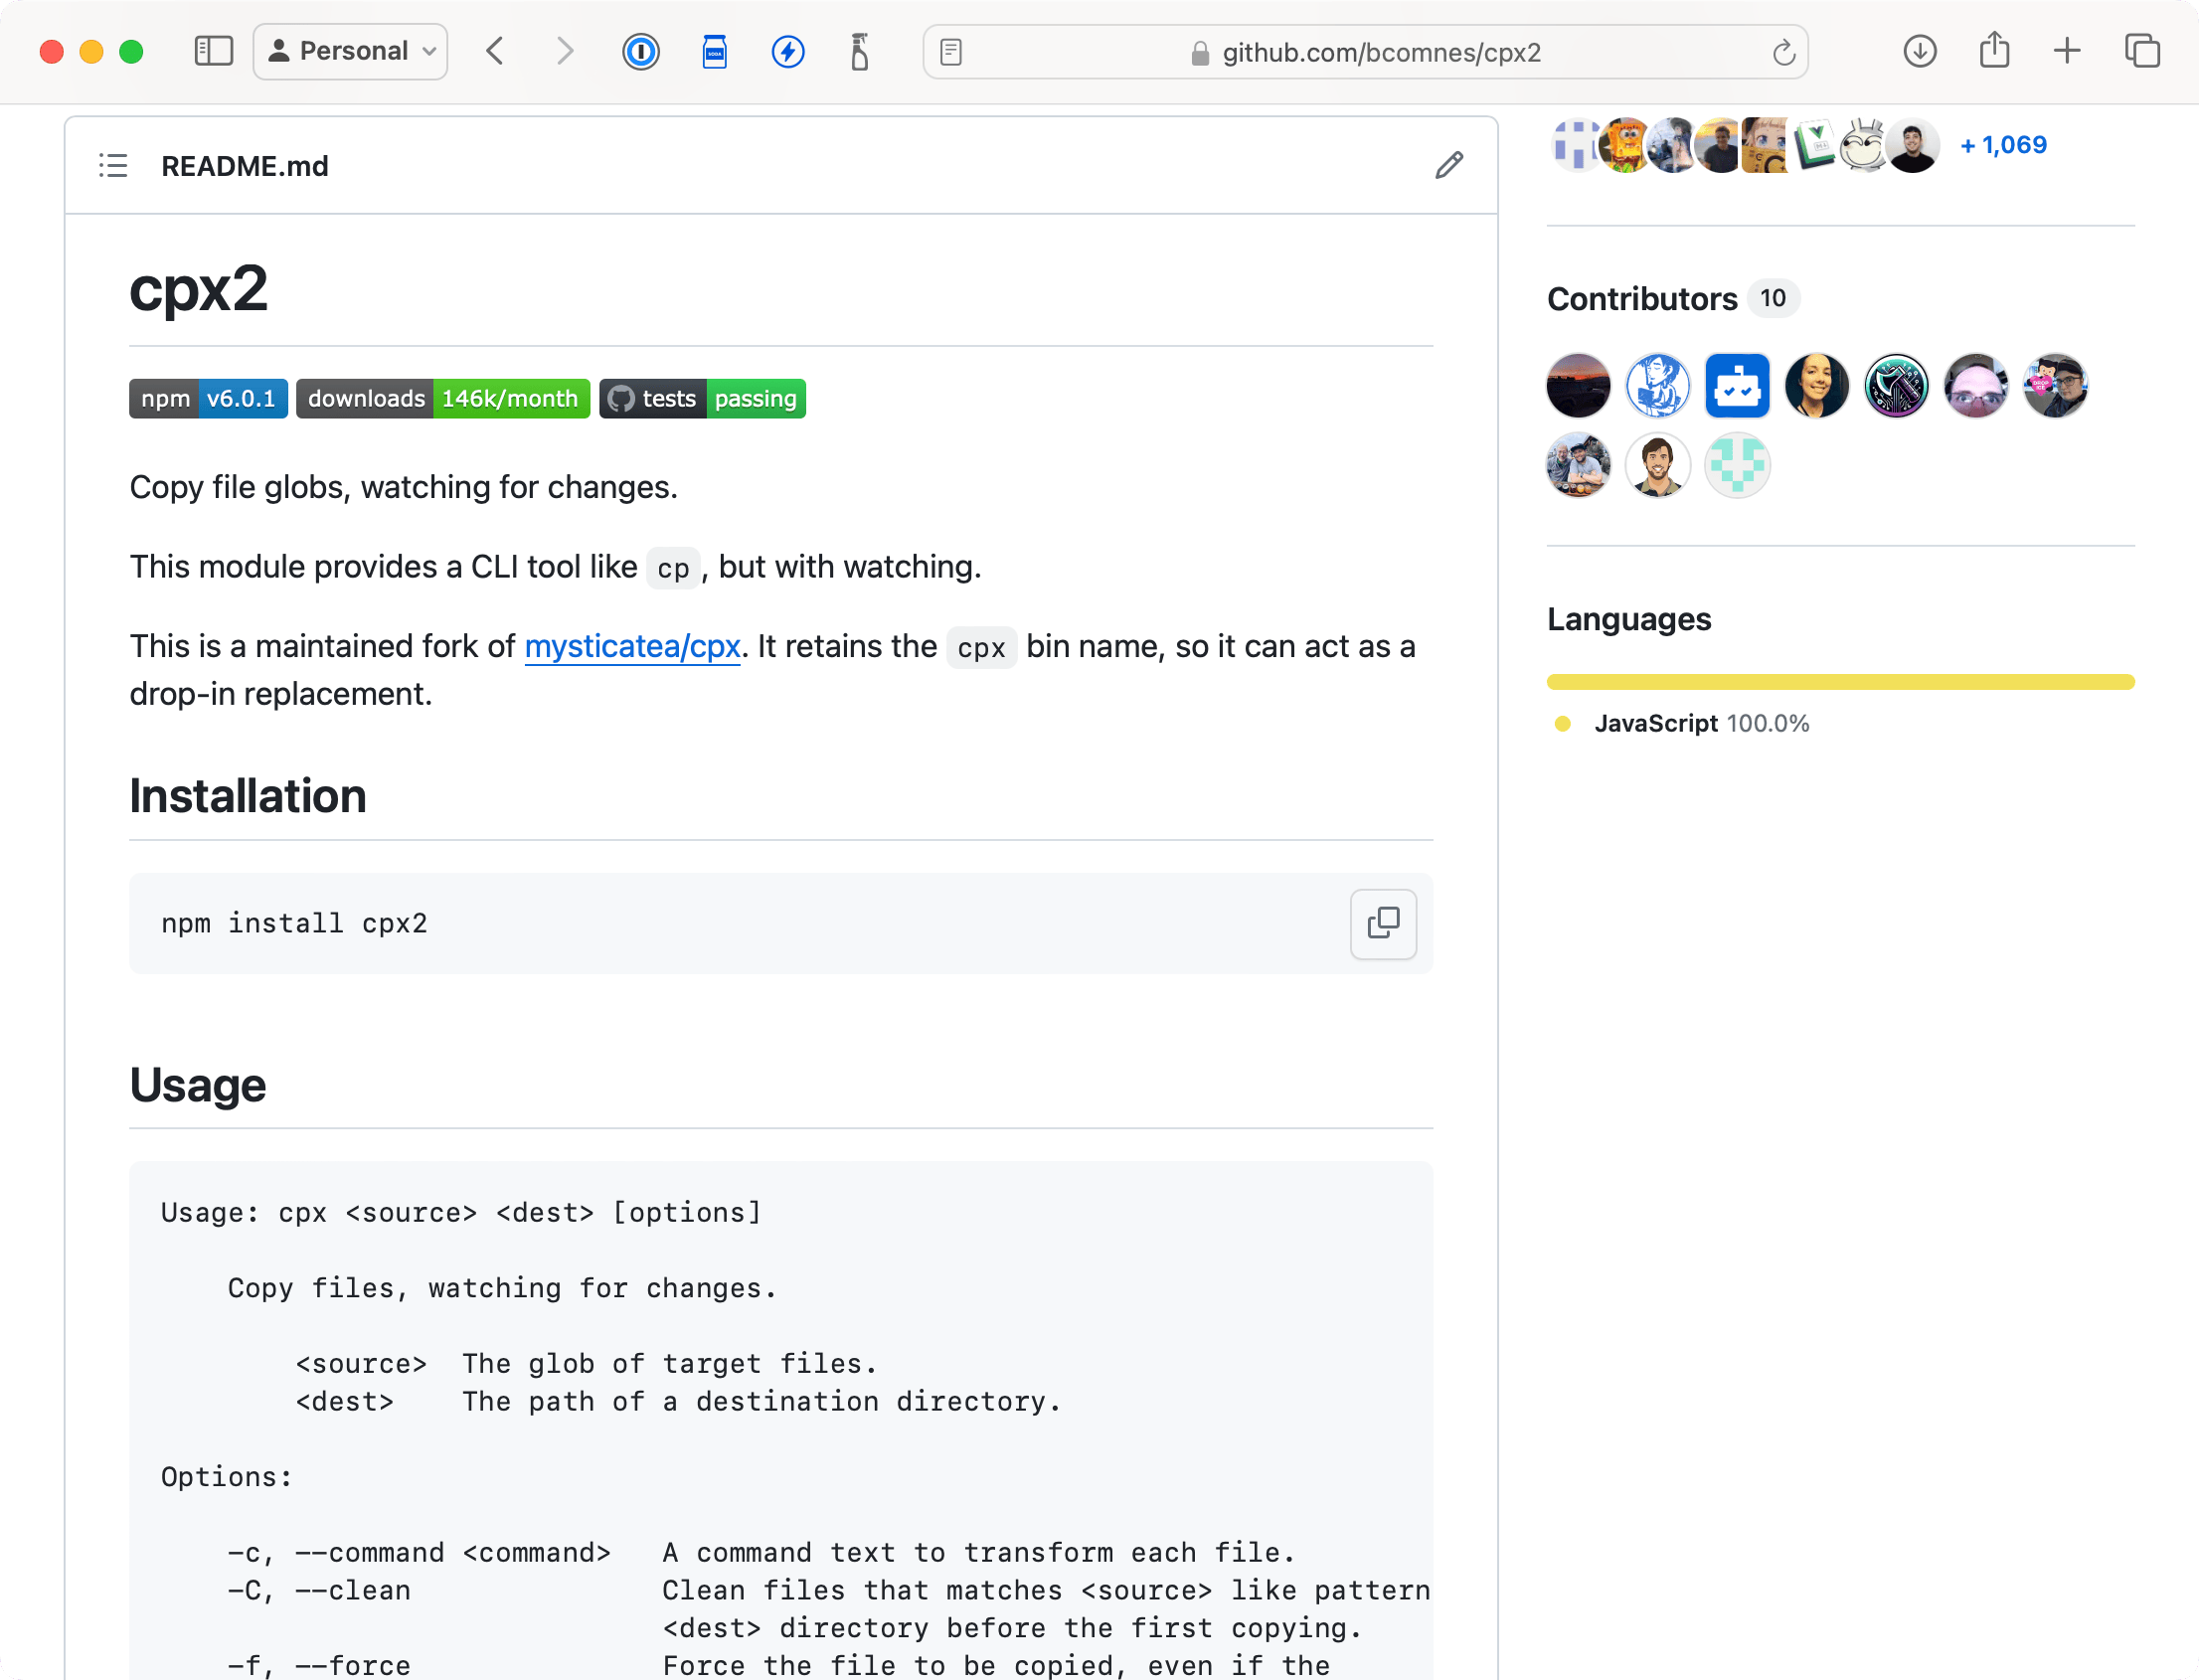Click the npm v6.0.1 badge

point(209,399)
